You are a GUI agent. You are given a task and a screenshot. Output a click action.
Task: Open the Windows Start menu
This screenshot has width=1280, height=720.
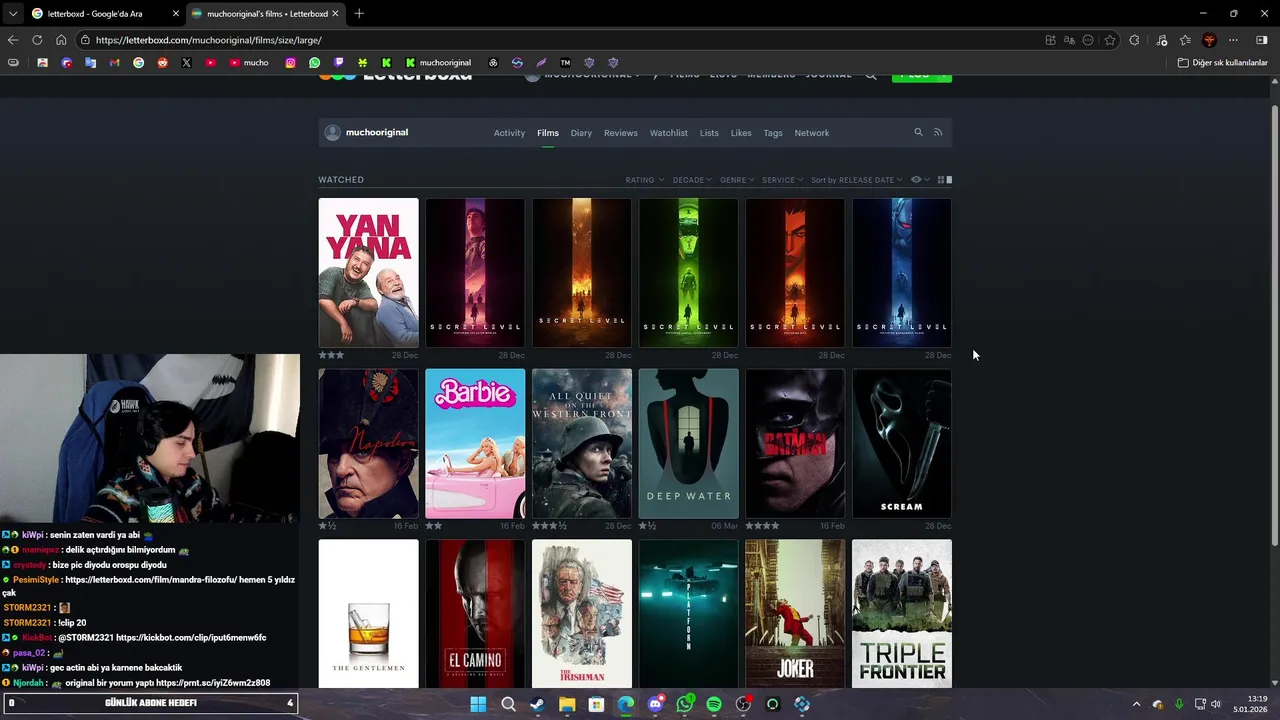click(x=478, y=704)
